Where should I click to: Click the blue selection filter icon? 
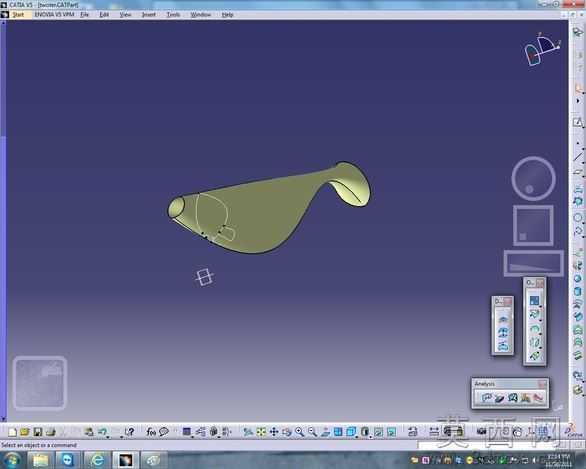pos(186,432)
